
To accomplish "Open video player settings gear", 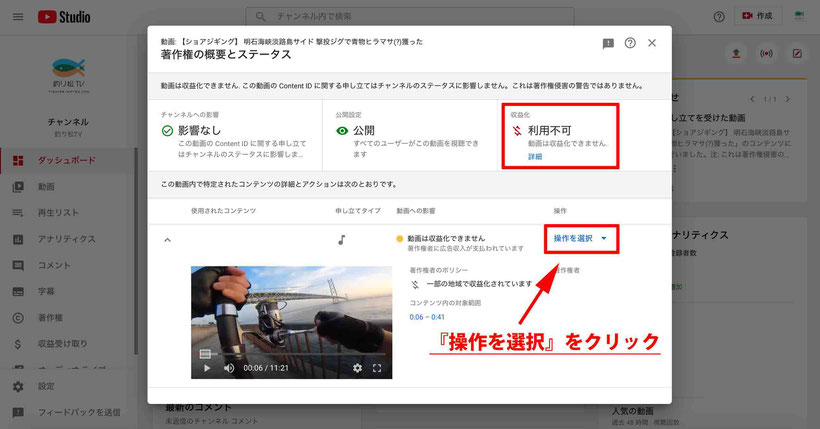I will coord(357,368).
